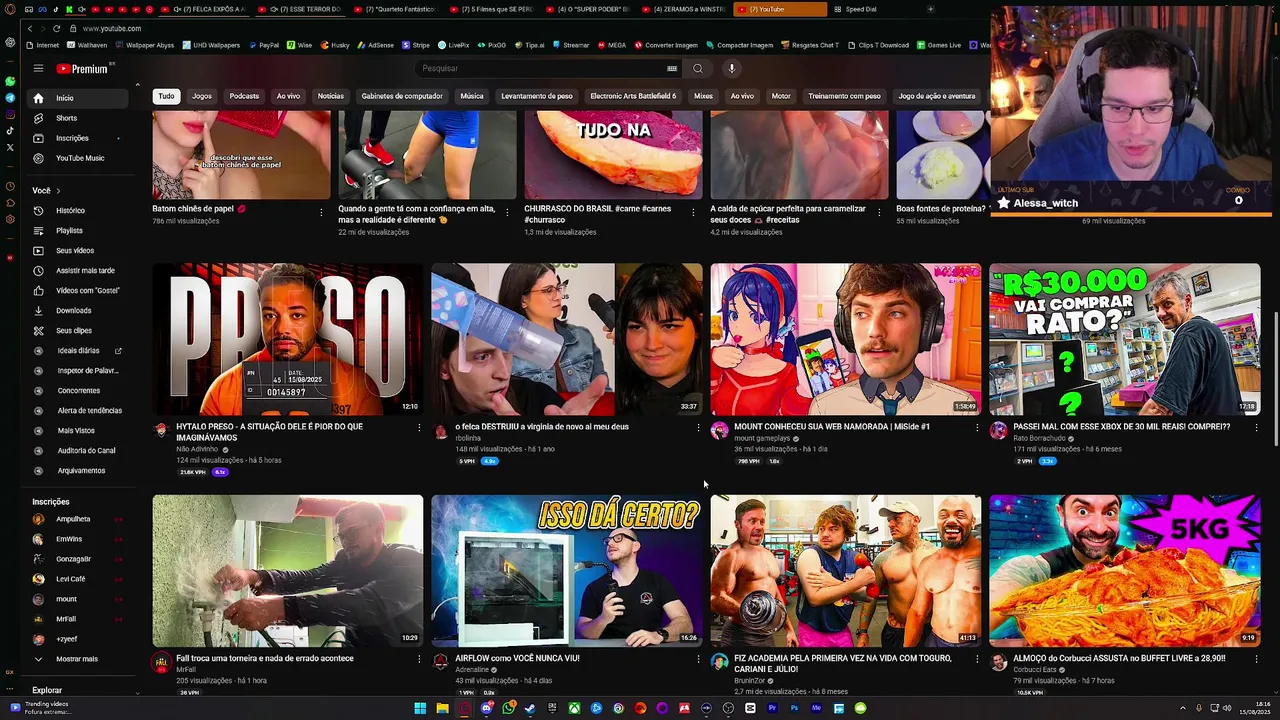Screen dimensions: 1280x720
Task: Collapse the sidebar scroll-up arrow near Início
Action: tap(137, 85)
